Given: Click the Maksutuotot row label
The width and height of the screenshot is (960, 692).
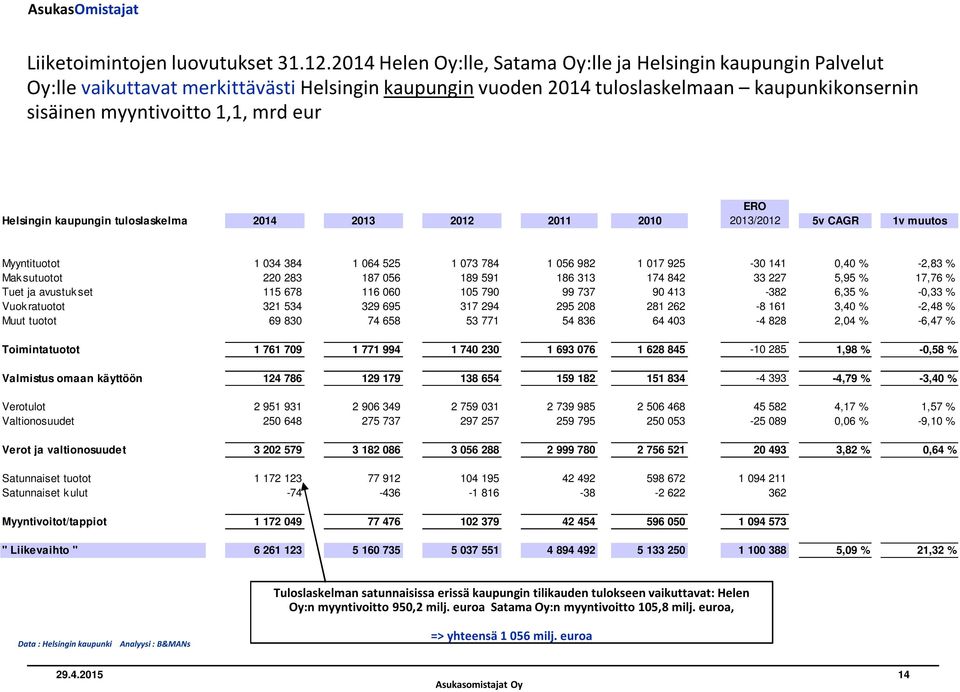Looking at the screenshot, I should 32,278.
